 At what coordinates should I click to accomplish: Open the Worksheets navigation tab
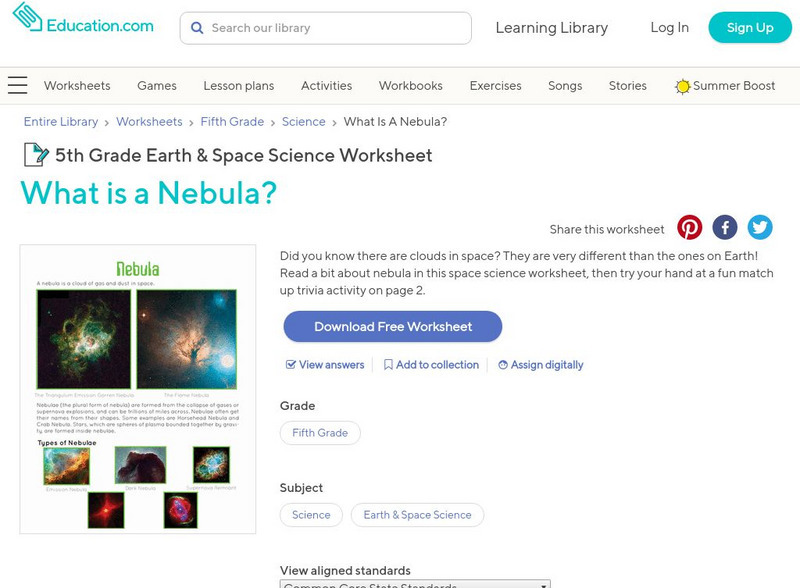pyautogui.click(x=77, y=86)
